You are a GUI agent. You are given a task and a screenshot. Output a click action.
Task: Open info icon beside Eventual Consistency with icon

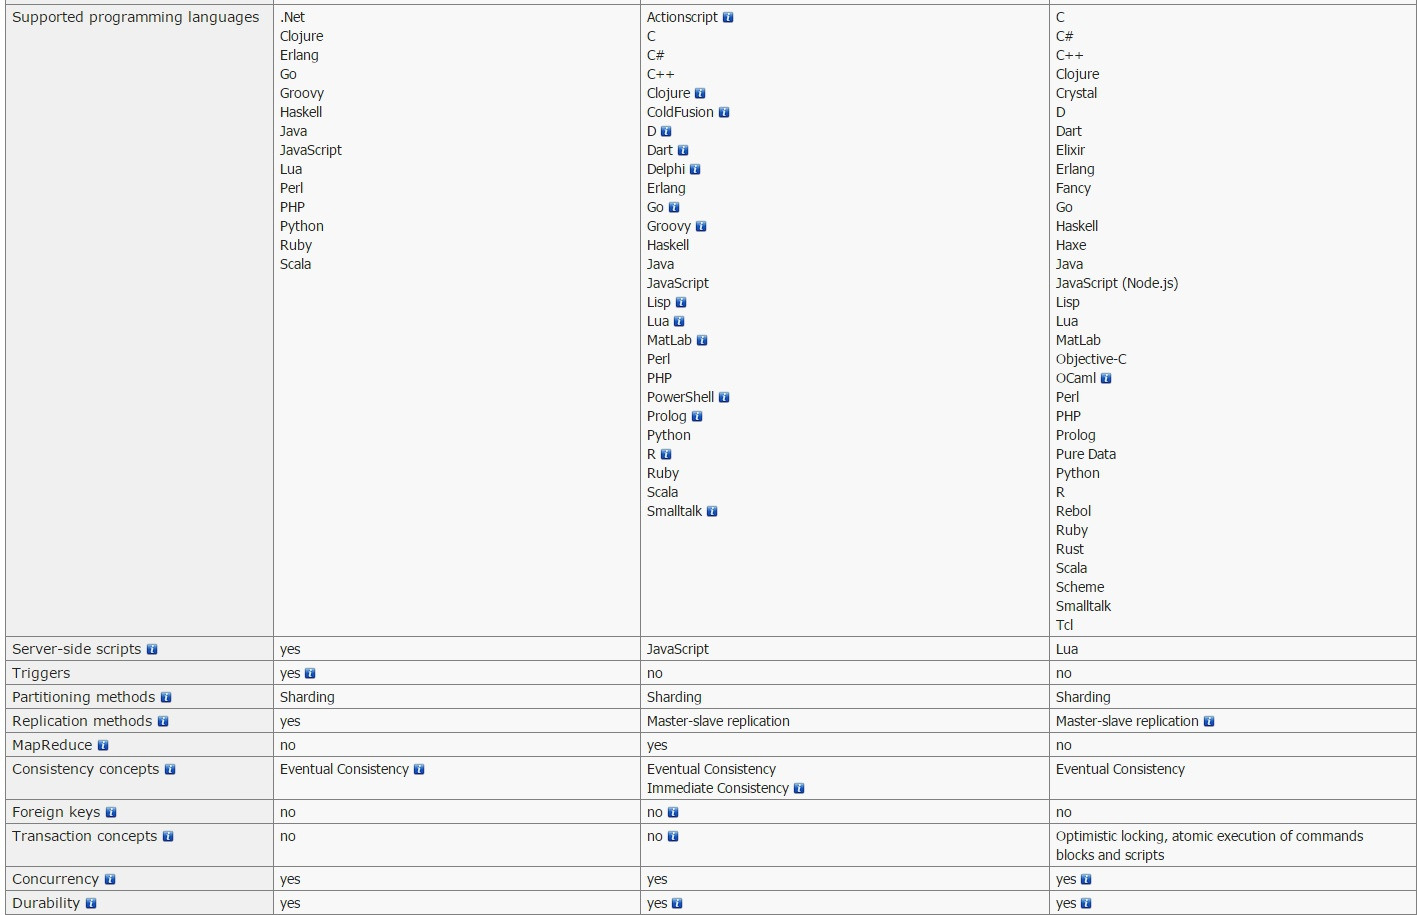(419, 770)
